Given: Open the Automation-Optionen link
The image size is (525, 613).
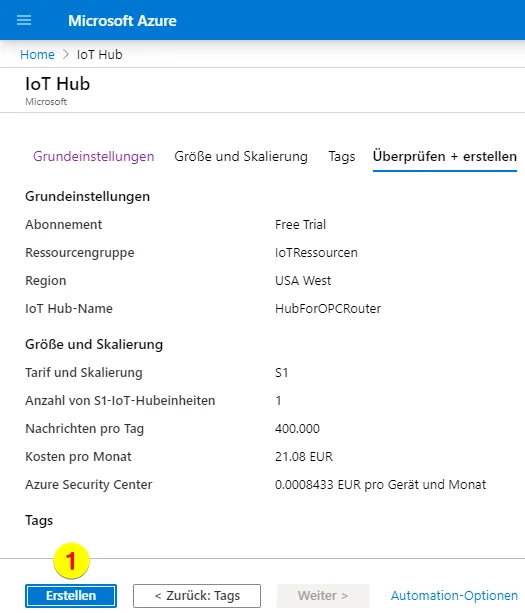Looking at the screenshot, I should pos(454,595).
